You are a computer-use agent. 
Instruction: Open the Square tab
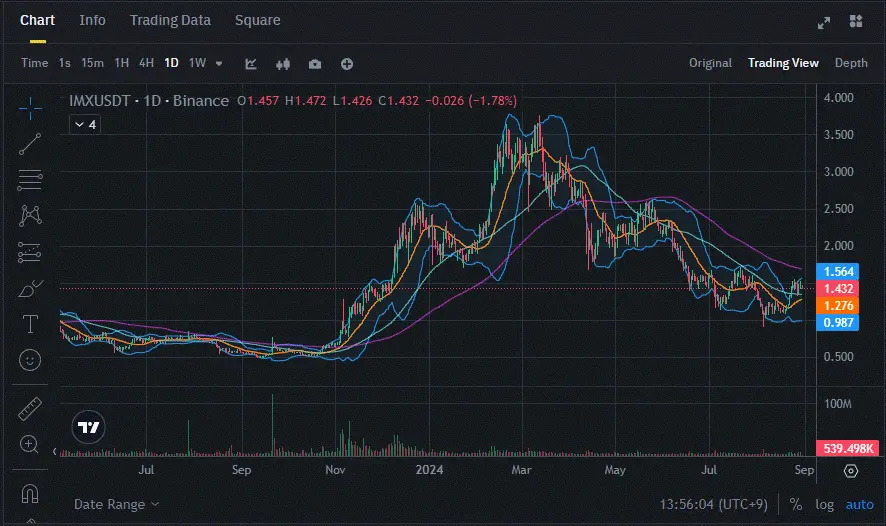[x=258, y=20]
